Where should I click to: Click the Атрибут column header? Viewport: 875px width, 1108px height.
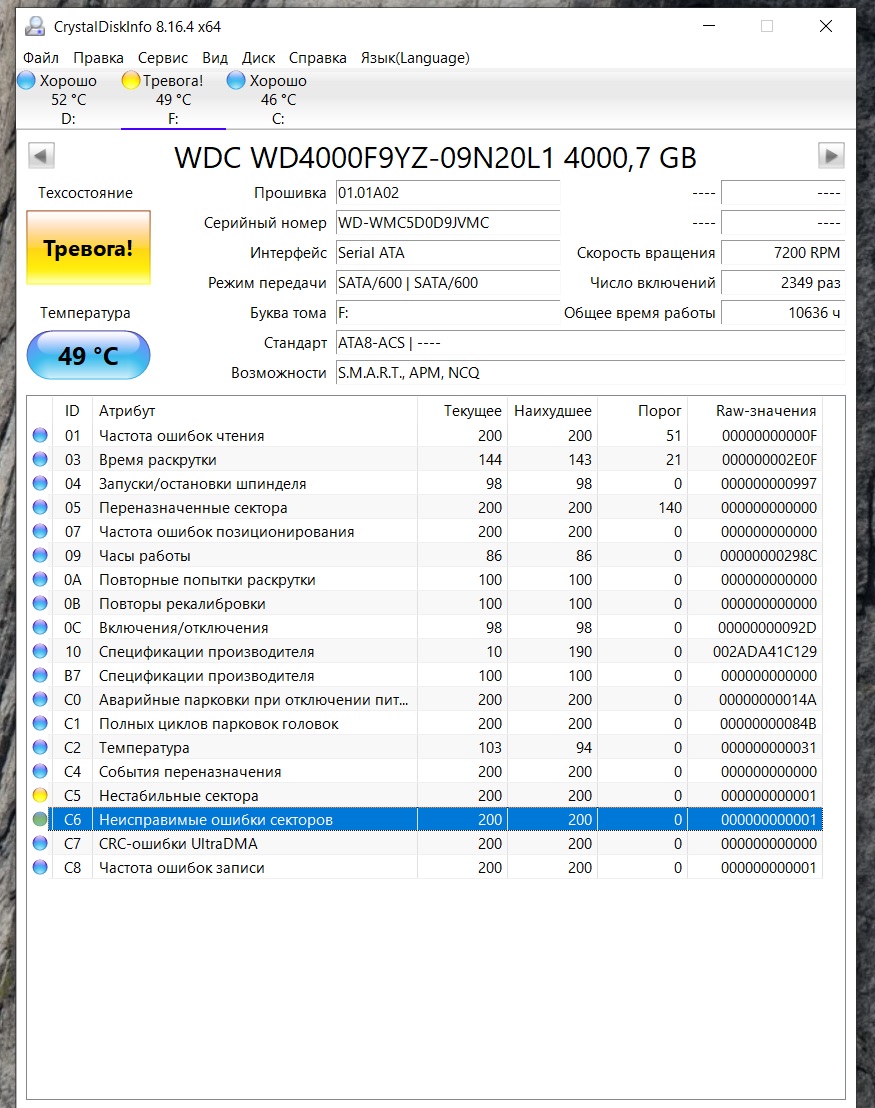pos(254,411)
